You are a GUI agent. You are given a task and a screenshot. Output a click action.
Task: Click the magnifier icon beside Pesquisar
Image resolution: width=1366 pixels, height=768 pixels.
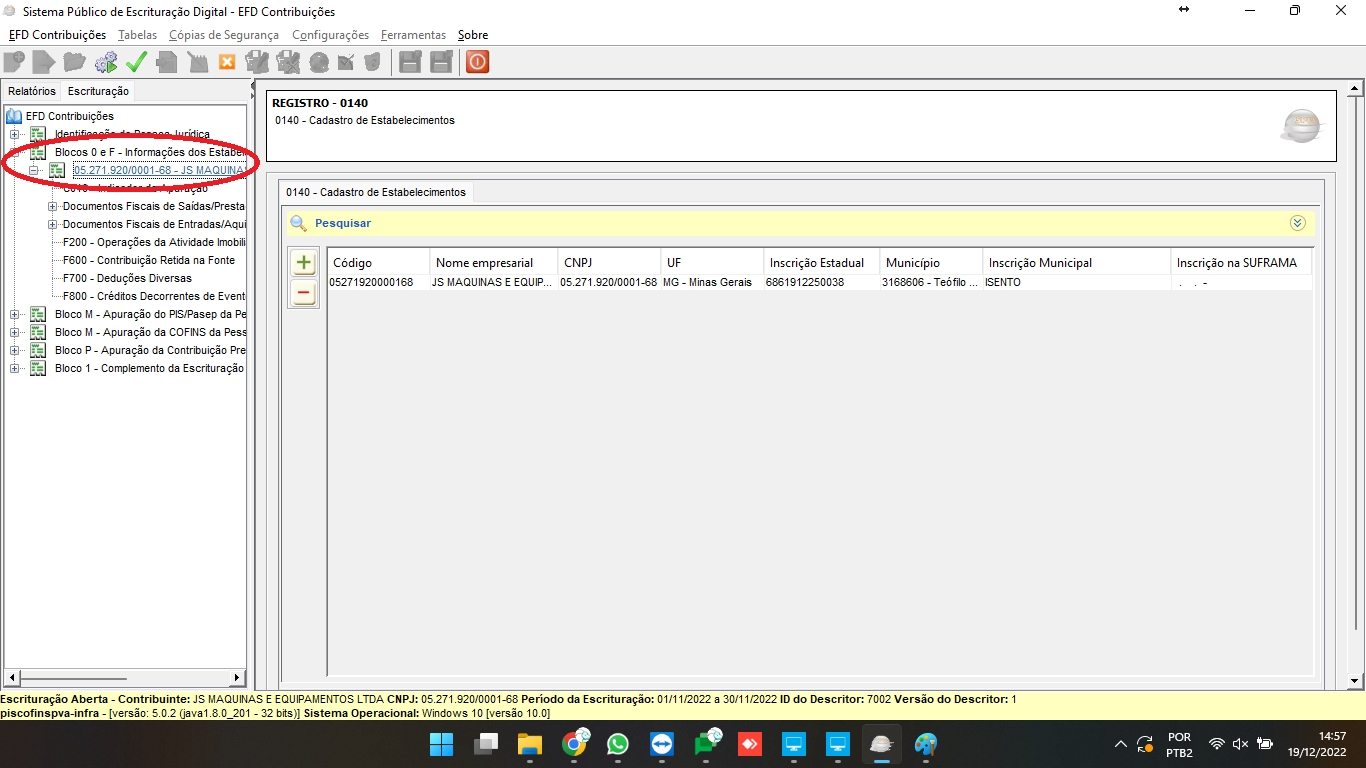[298, 224]
